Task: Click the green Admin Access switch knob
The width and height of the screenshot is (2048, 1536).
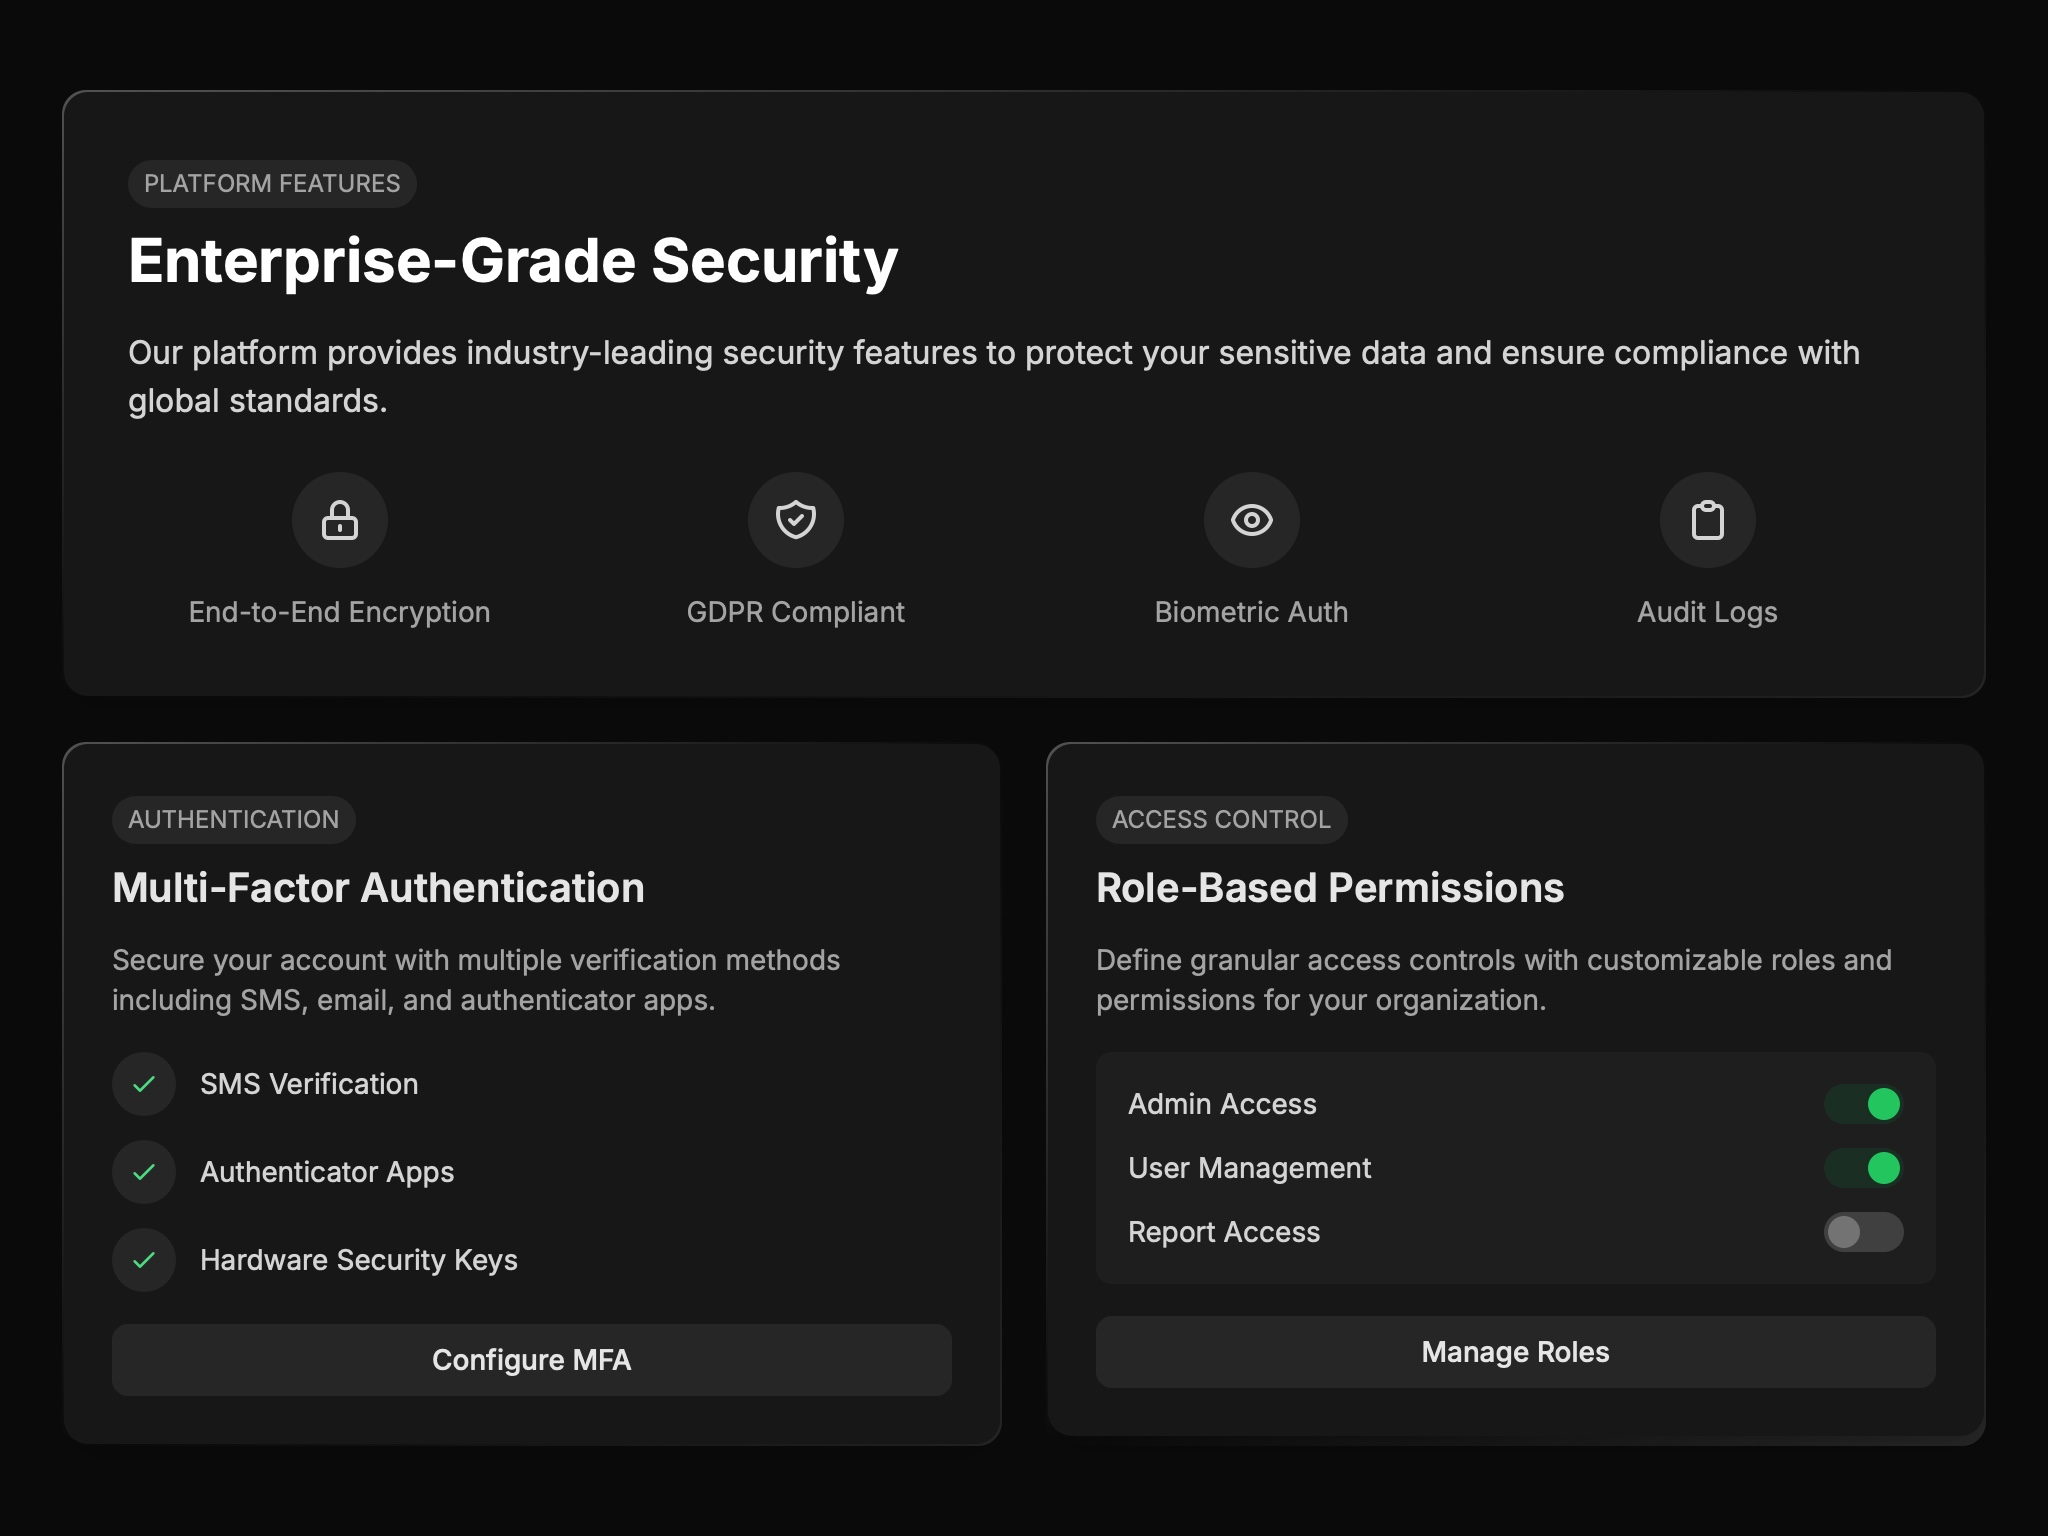Action: (x=1884, y=1103)
